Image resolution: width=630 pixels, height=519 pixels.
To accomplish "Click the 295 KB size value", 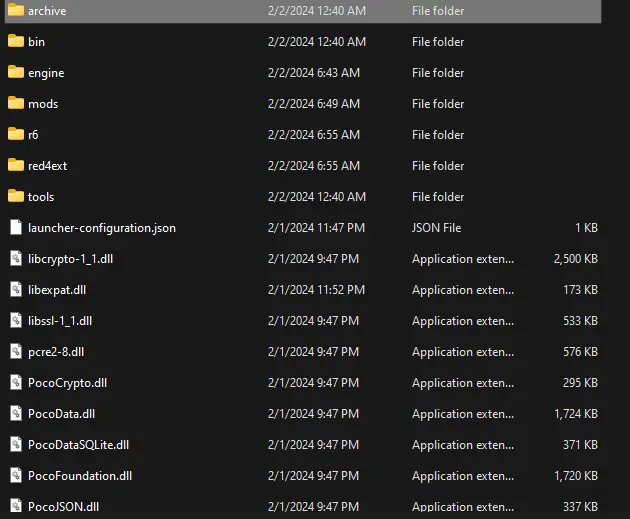I will tap(580, 382).
